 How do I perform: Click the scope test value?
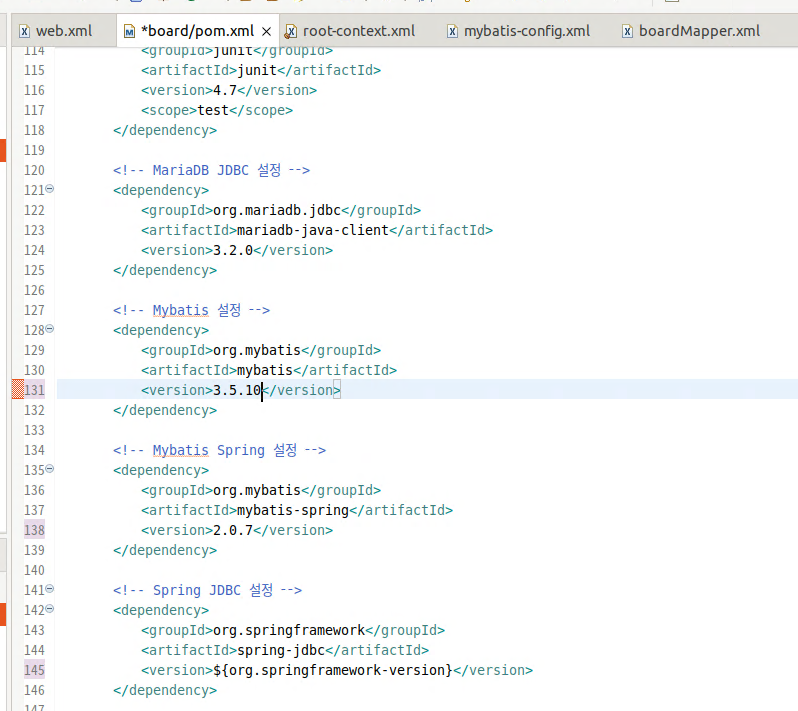pos(213,110)
